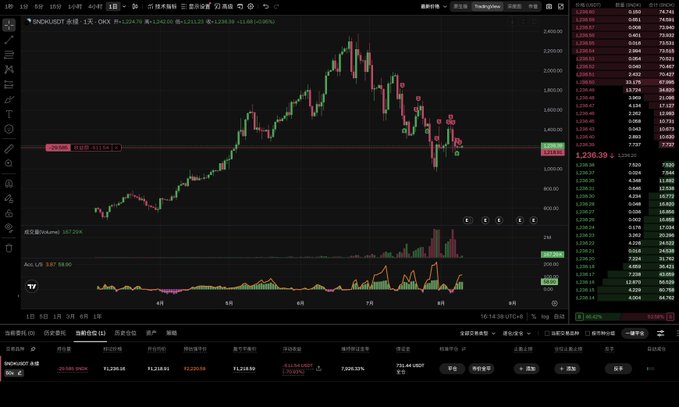Open the advanced chart option

click(x=223, y=6)
